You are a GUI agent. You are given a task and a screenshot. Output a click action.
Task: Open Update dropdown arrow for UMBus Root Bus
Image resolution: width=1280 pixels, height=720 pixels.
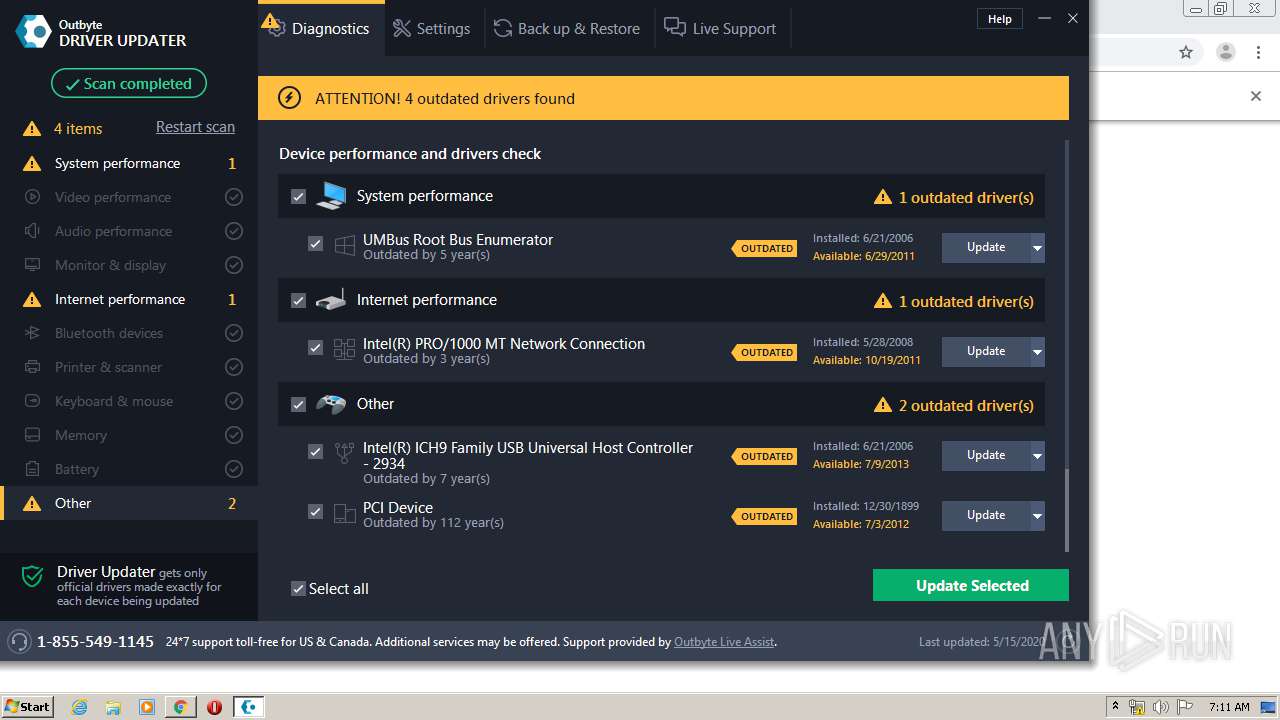[1037, 248]
